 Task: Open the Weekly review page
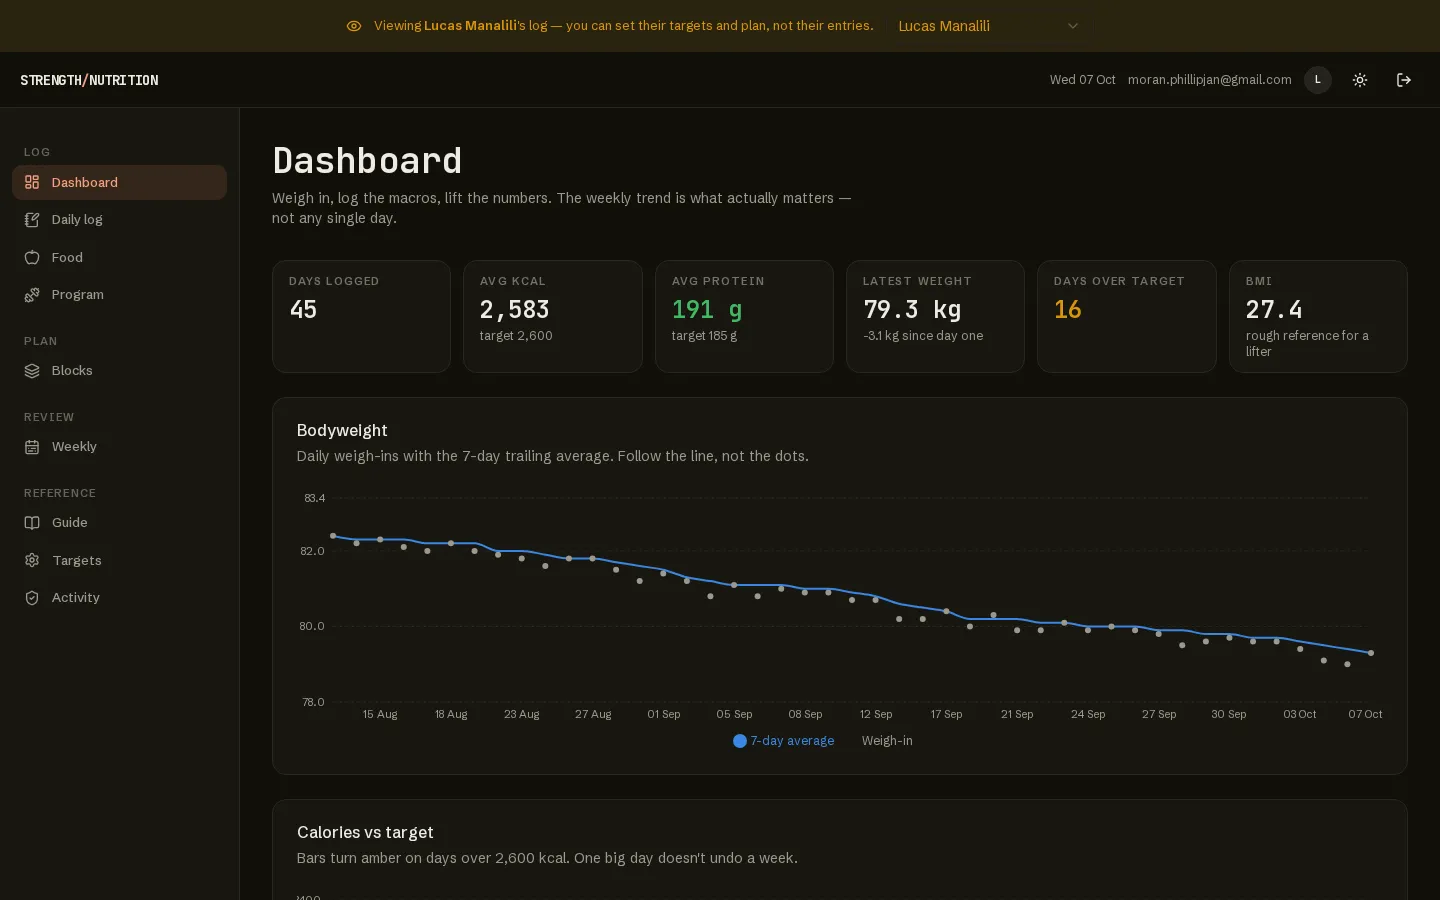(x=119, y=446)
